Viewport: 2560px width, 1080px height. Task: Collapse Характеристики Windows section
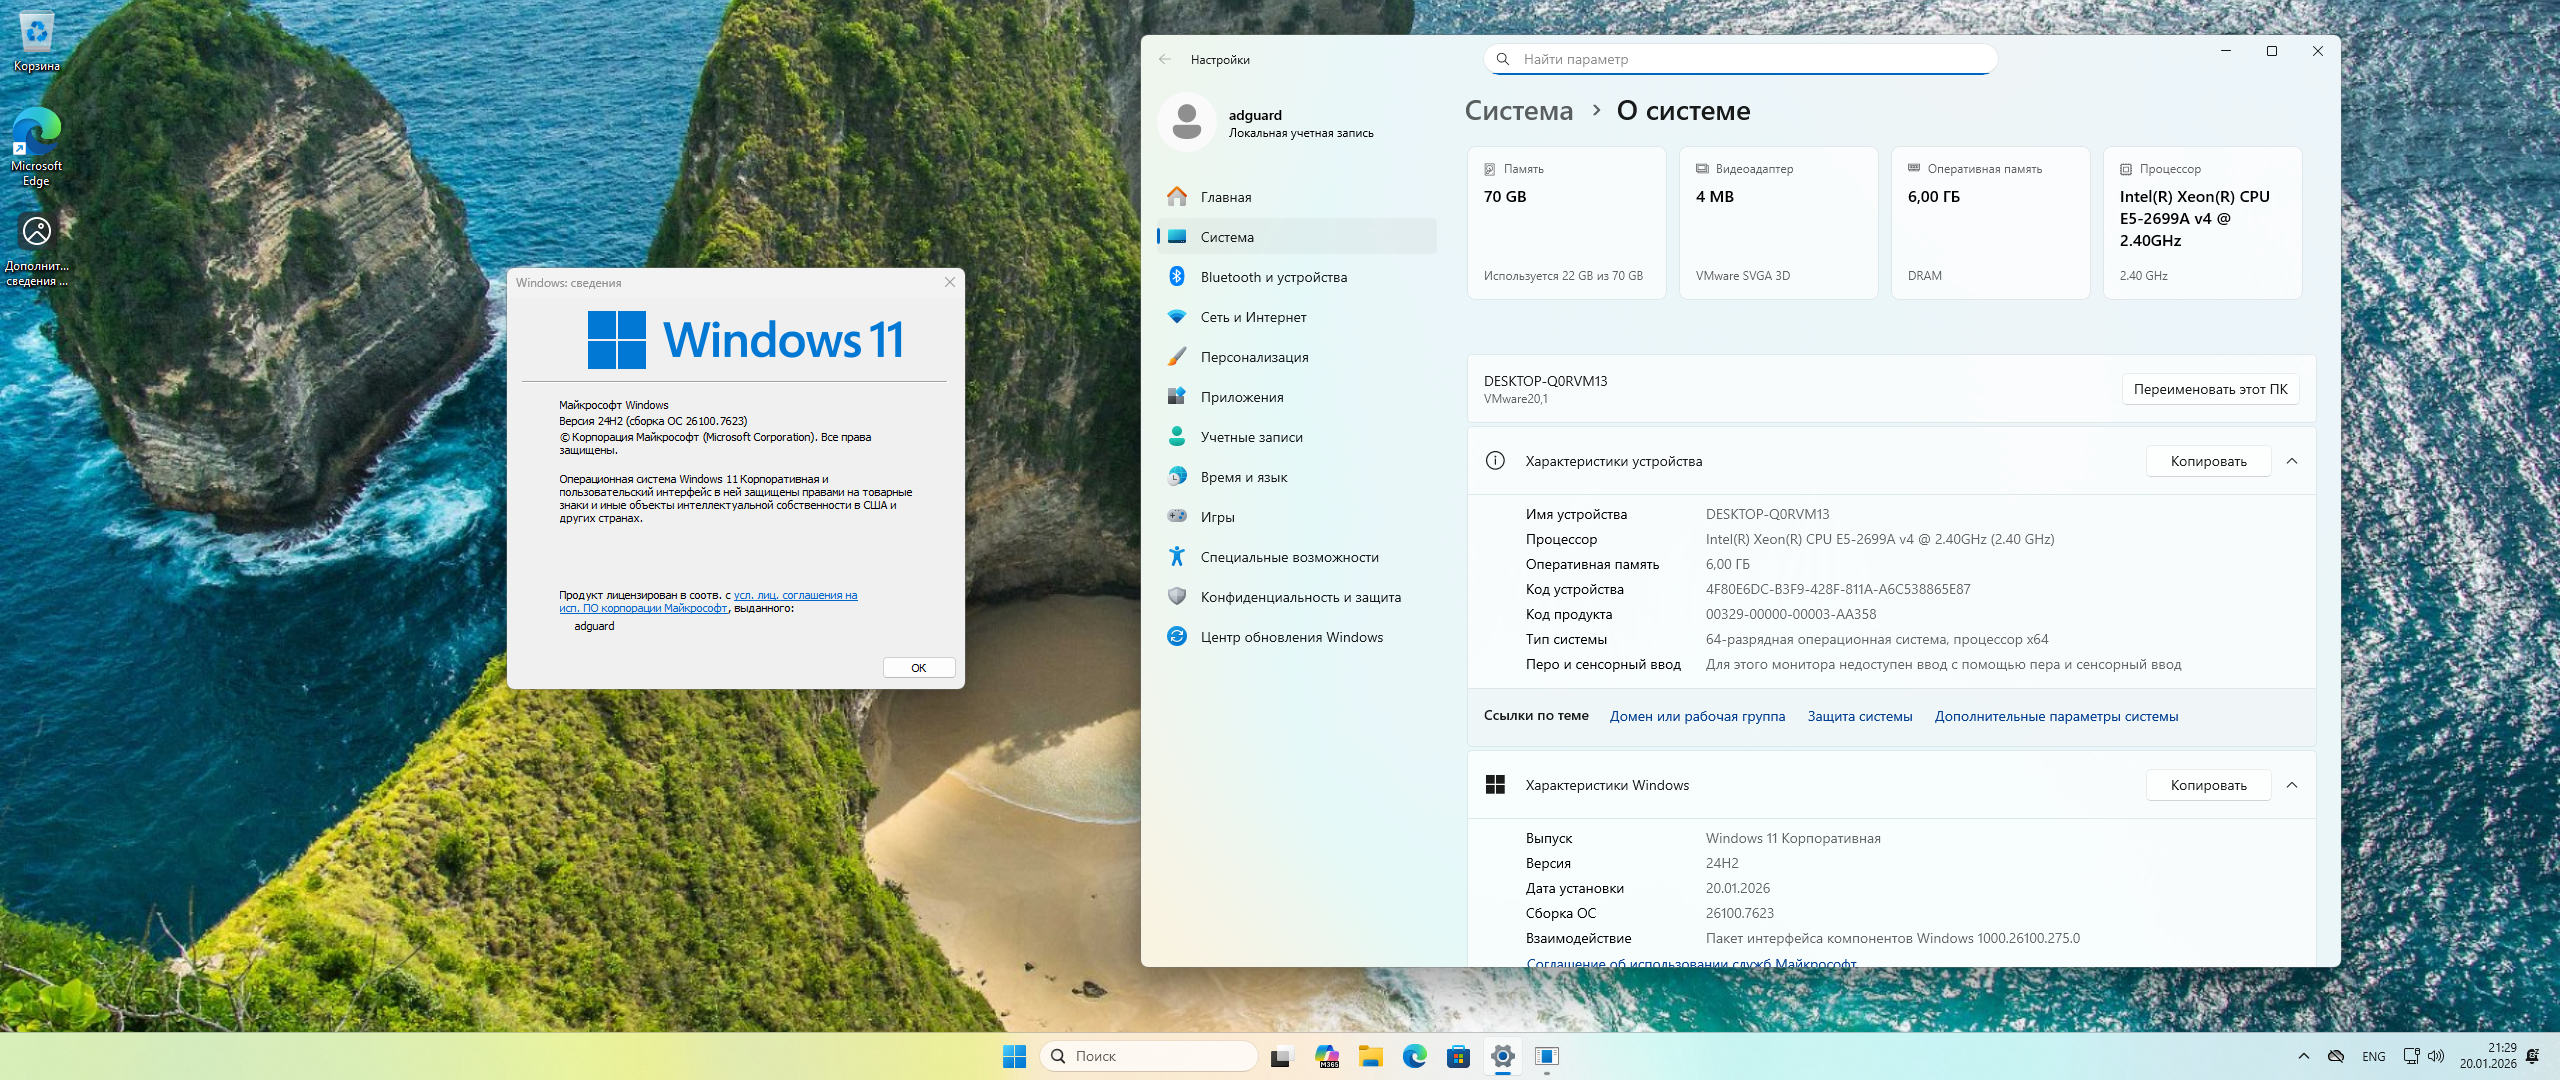tap(2292, 785)
